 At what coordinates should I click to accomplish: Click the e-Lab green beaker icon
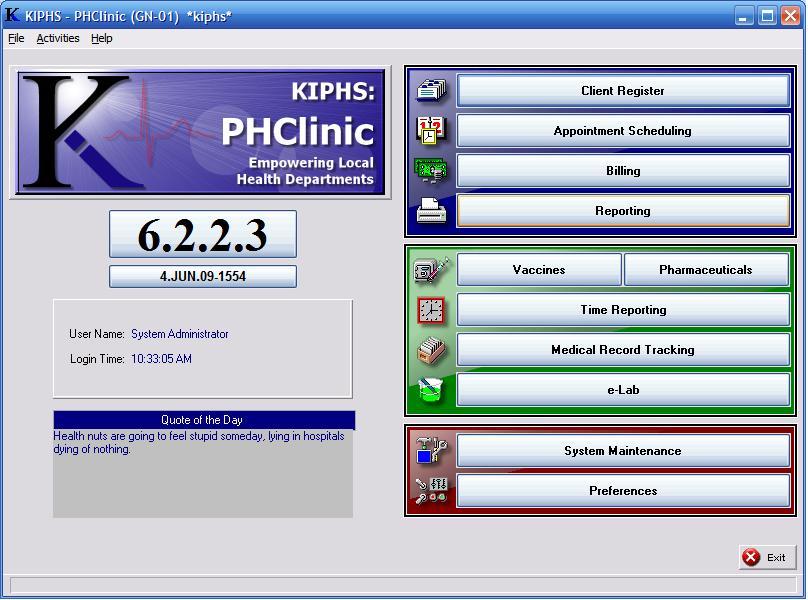pos(431,390)
